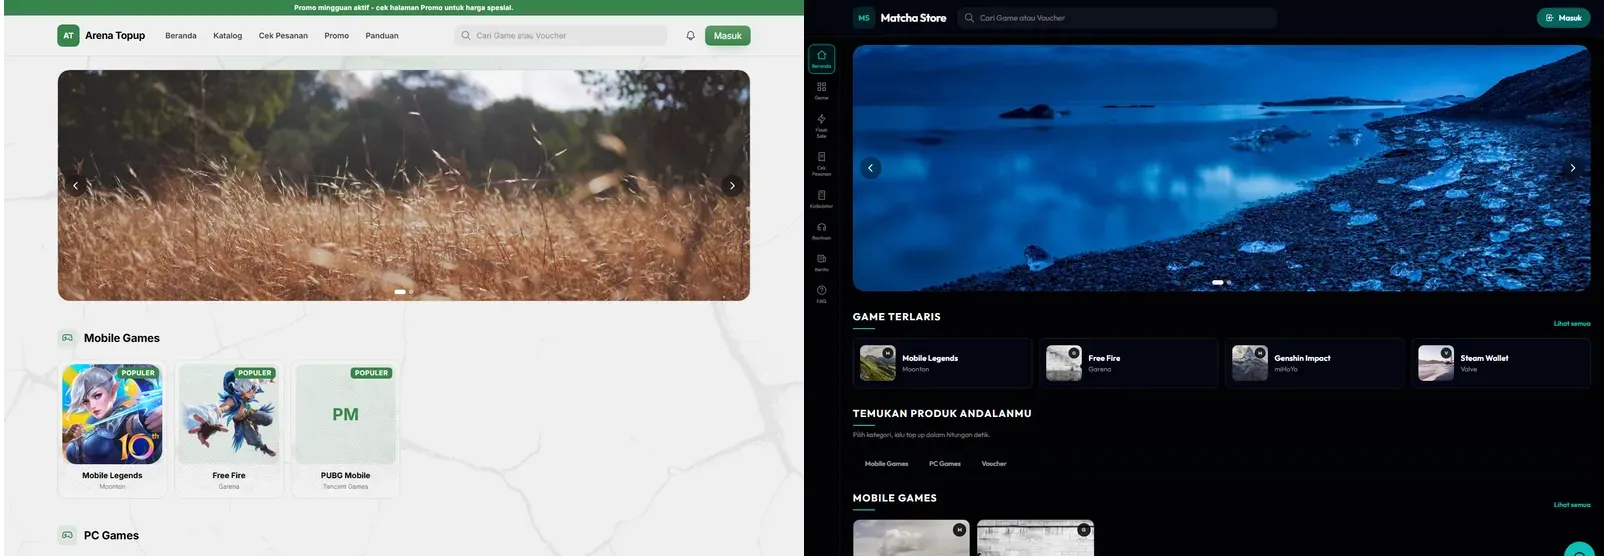
Task: Click Lihat semua next to Game Terlaris
Action: tap(1571, 323)
